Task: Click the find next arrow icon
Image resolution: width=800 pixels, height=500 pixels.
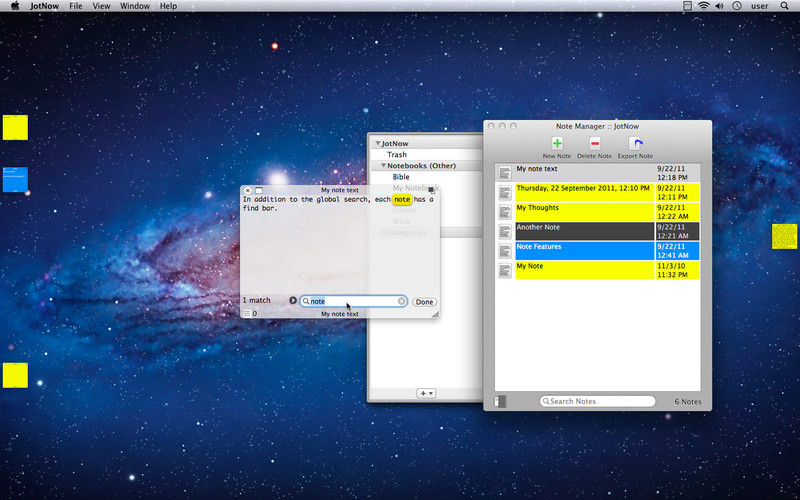Action: point(293,301)
